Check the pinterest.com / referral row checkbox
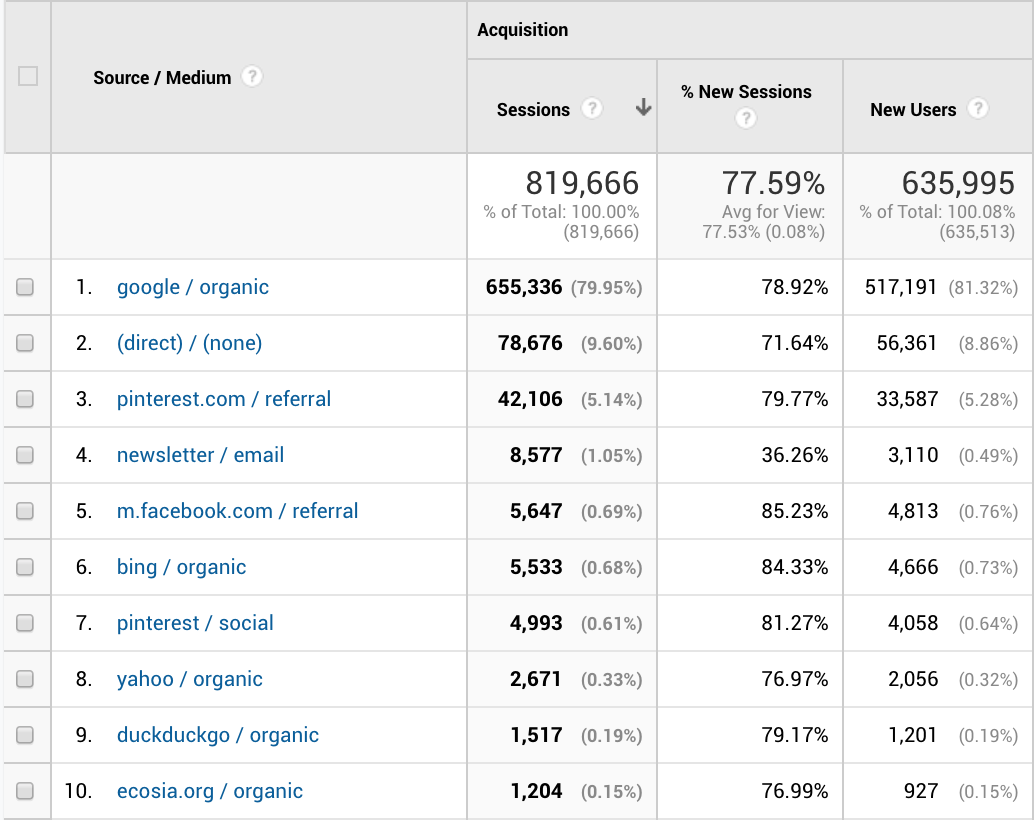The width and height of the screenshot is (1034, 820). [25, 399]
